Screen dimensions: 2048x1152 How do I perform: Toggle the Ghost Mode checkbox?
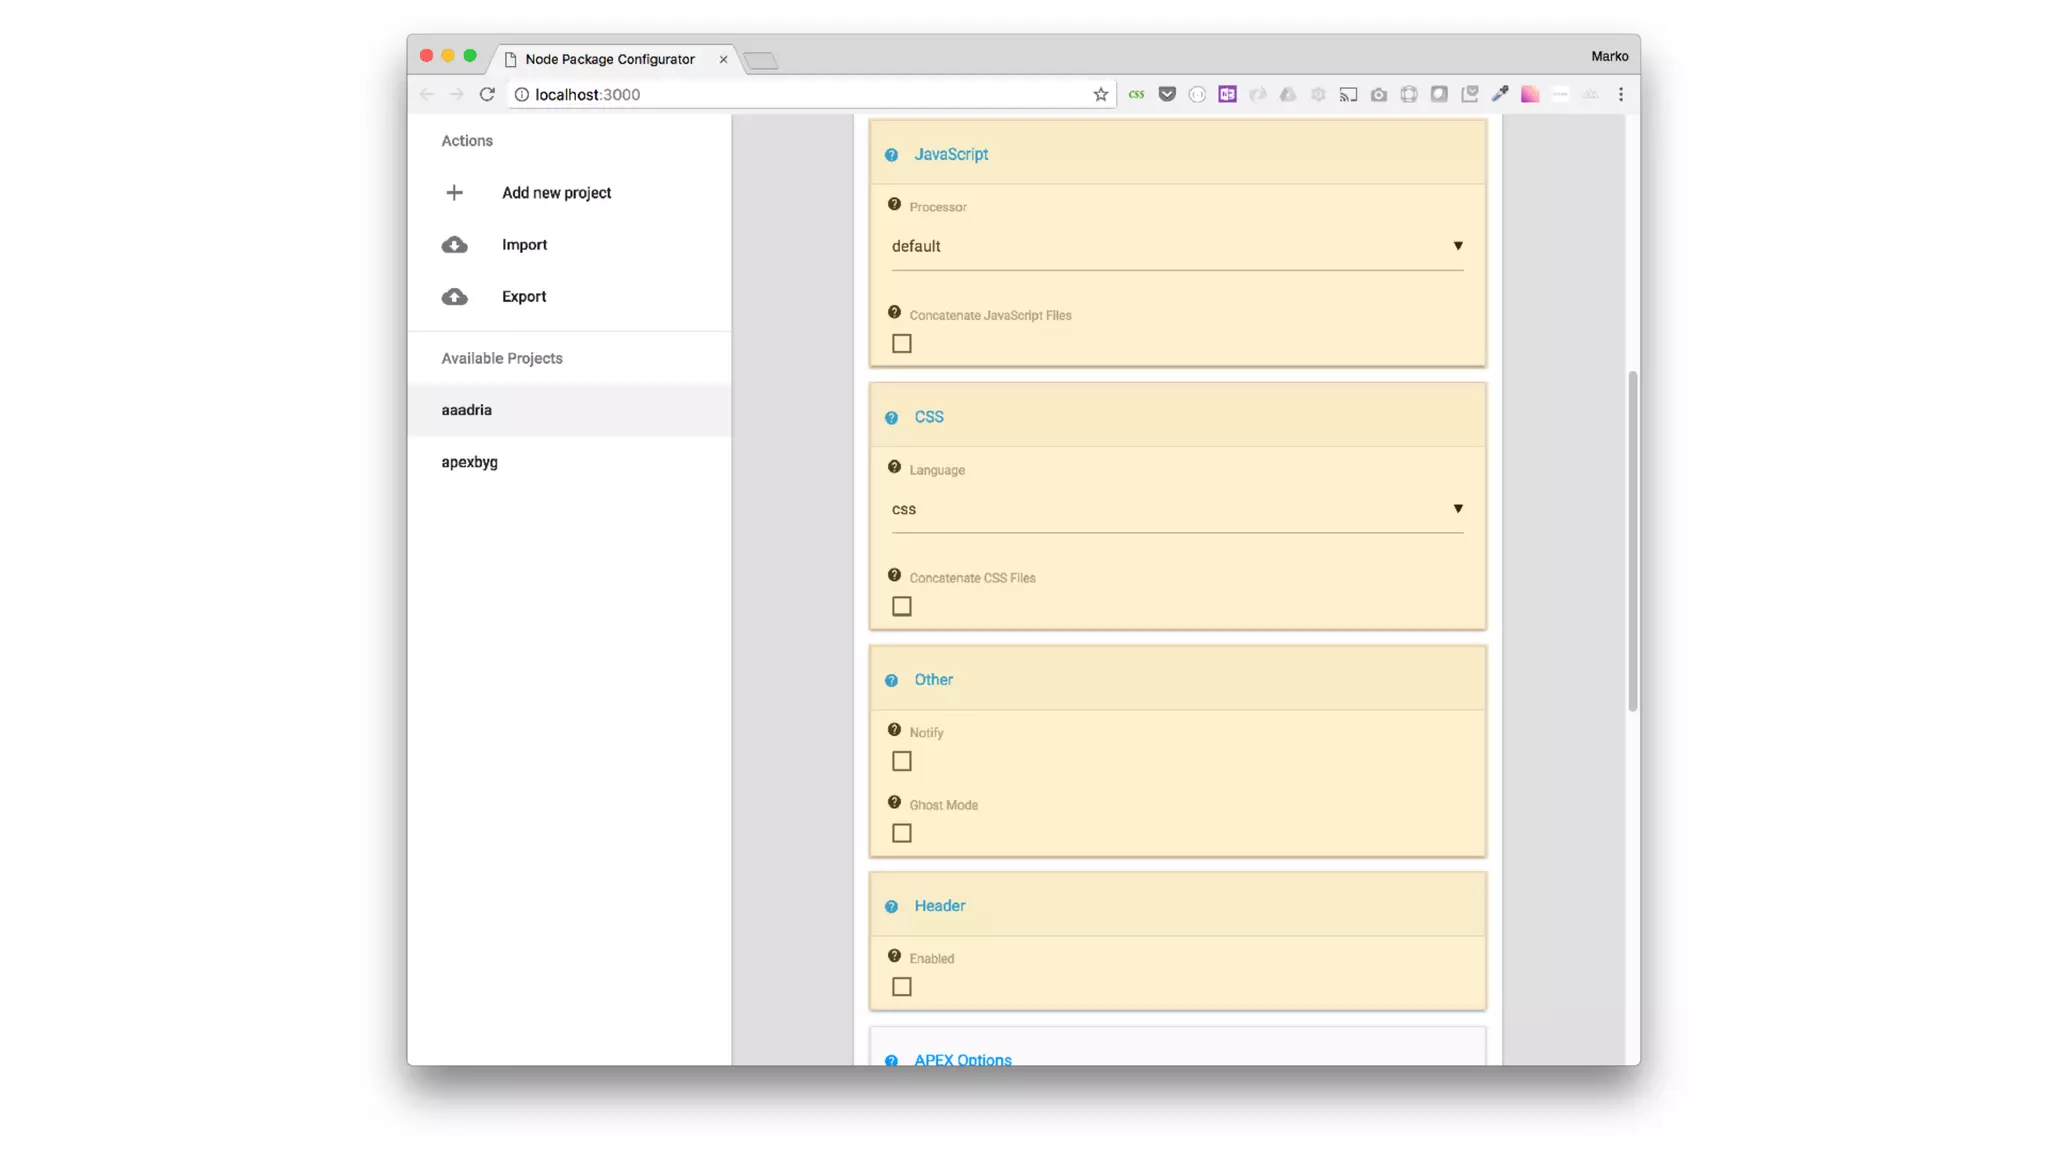(901, 833)
